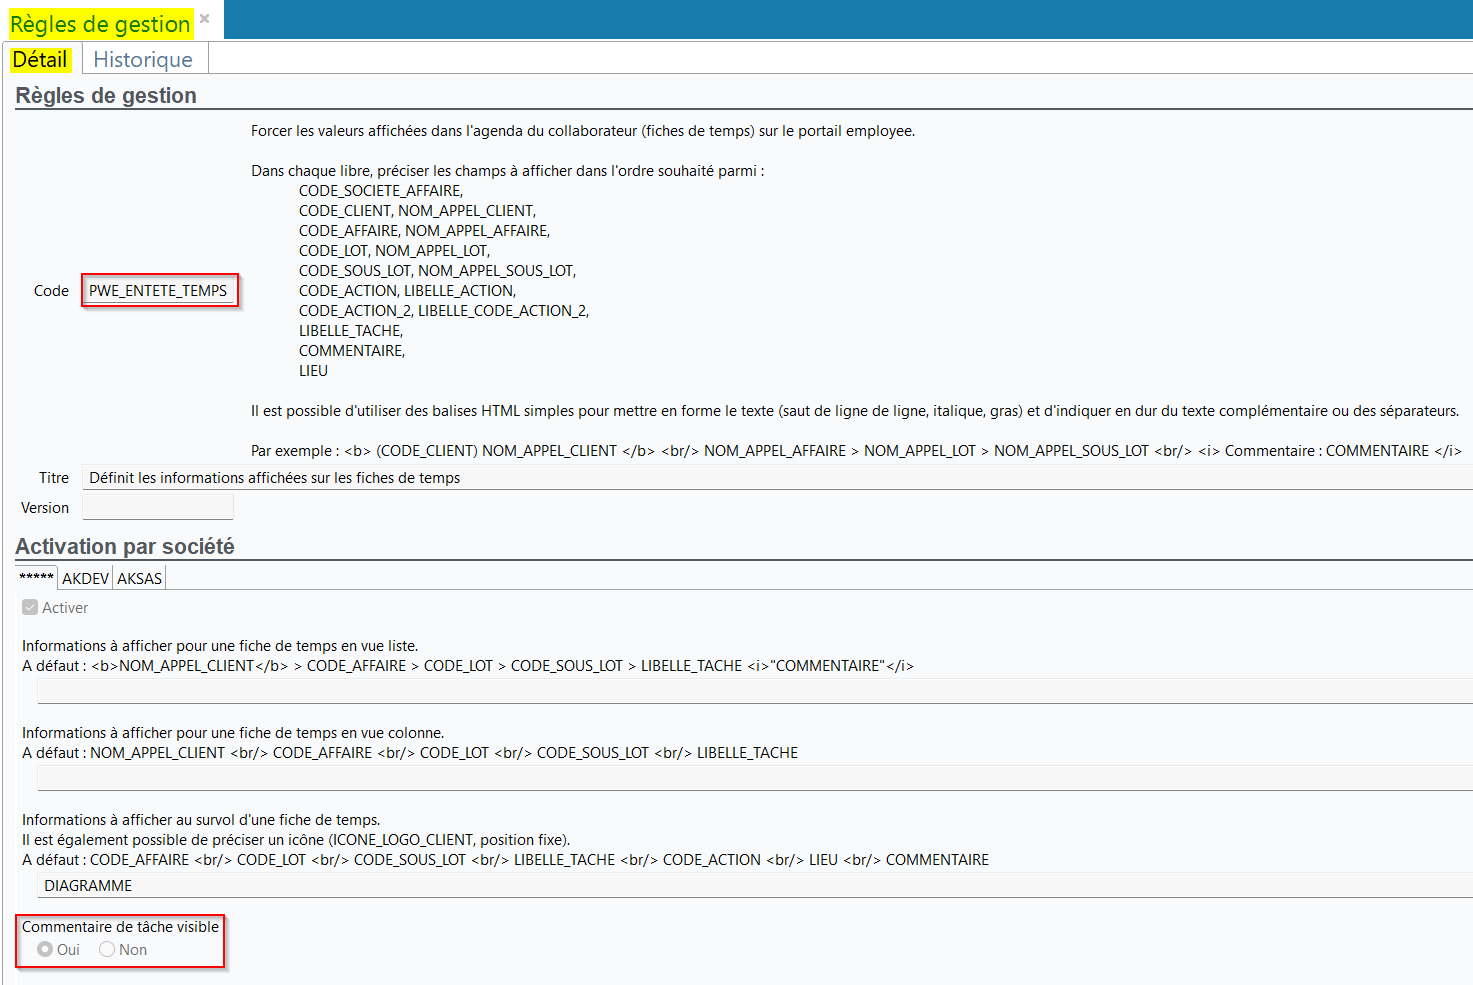This screenshot has height=985, width=1473.
Task: Select Non for Commentaire de tâche visible
Action: pos(107,950)
